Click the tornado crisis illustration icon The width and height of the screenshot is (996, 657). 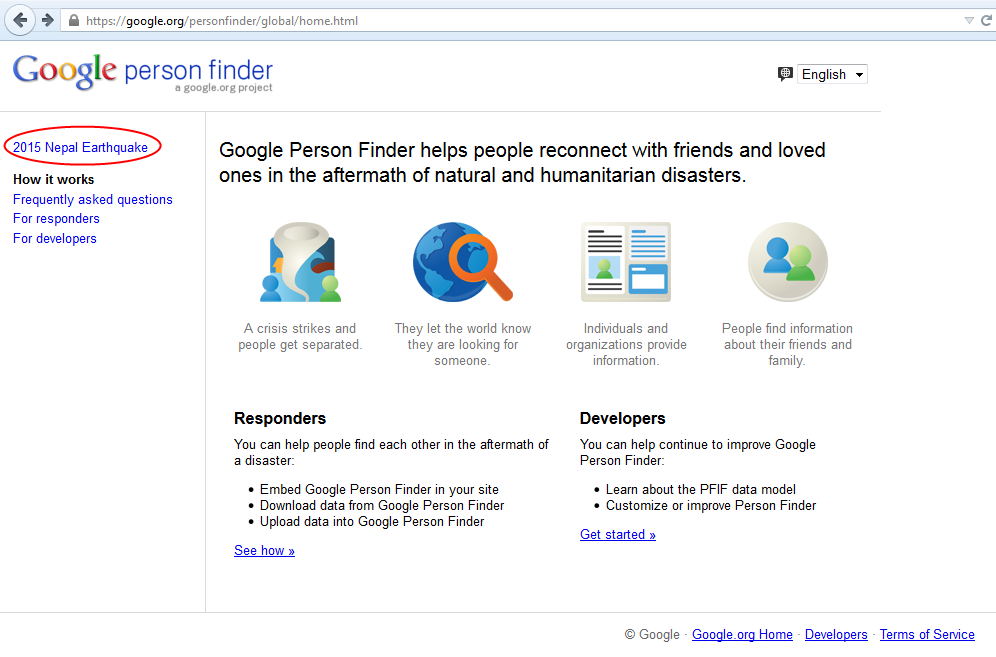click(x=300, y=262)
